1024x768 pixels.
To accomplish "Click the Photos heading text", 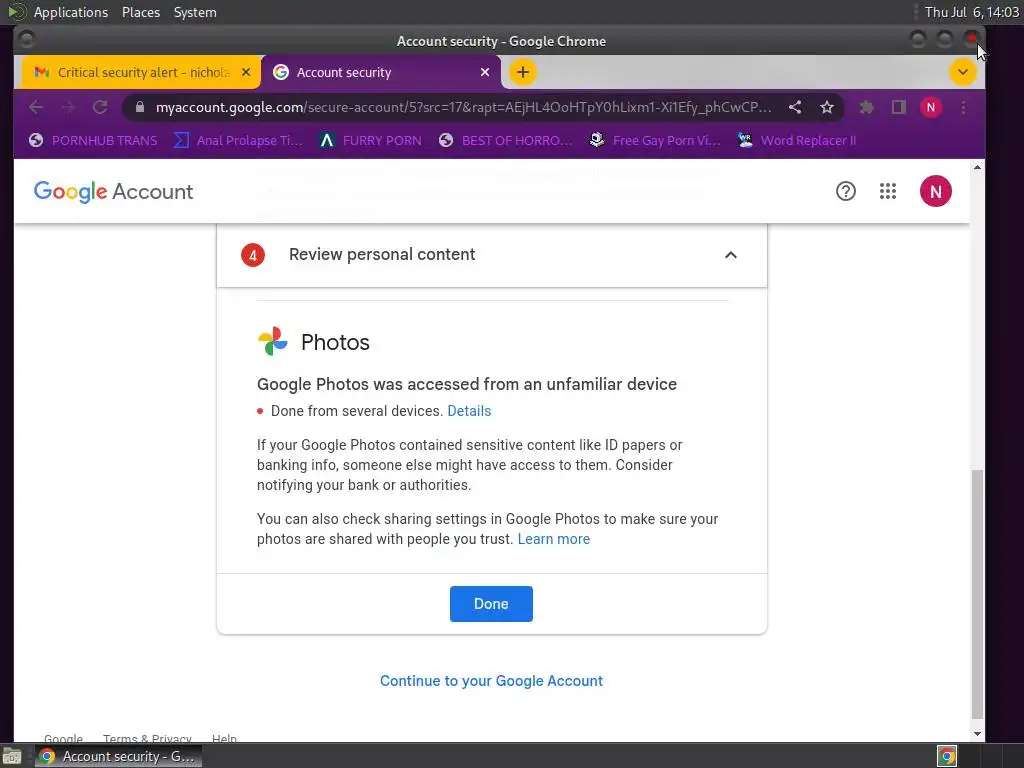I will pos(335,342).
